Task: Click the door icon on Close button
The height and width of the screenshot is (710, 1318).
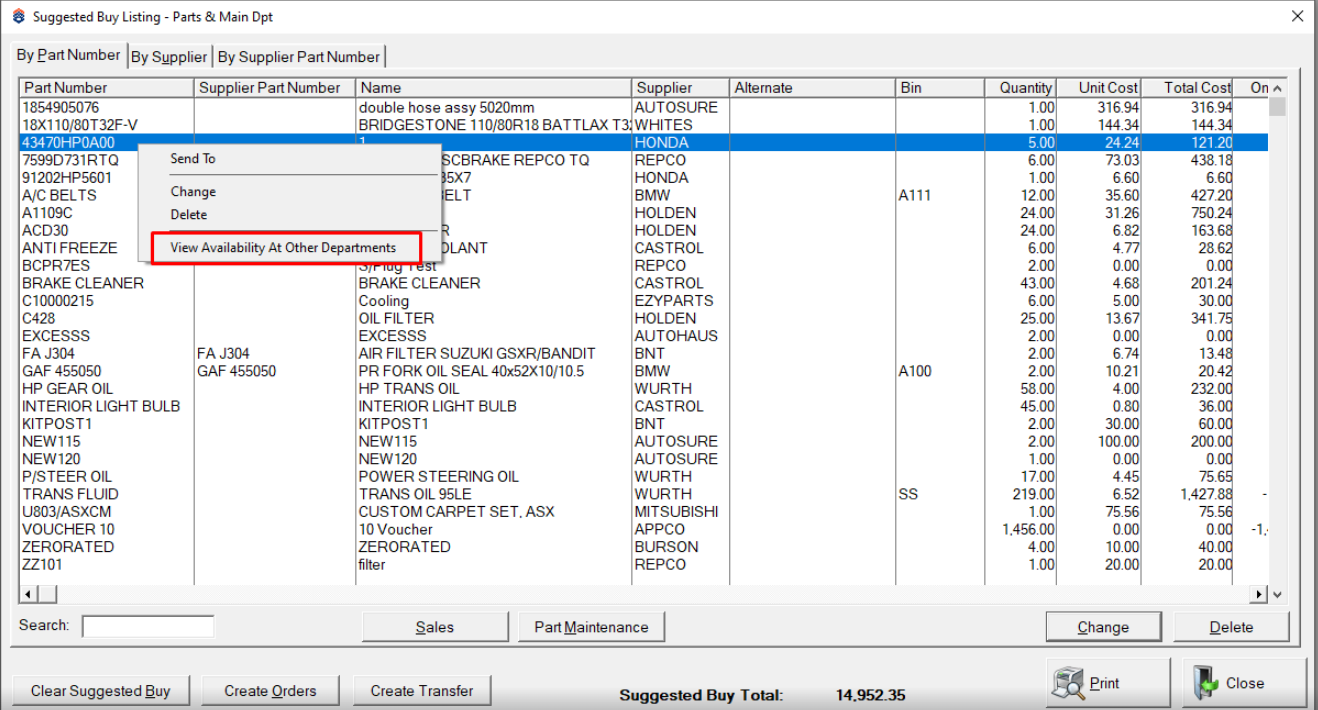Action: [1205, 683]
